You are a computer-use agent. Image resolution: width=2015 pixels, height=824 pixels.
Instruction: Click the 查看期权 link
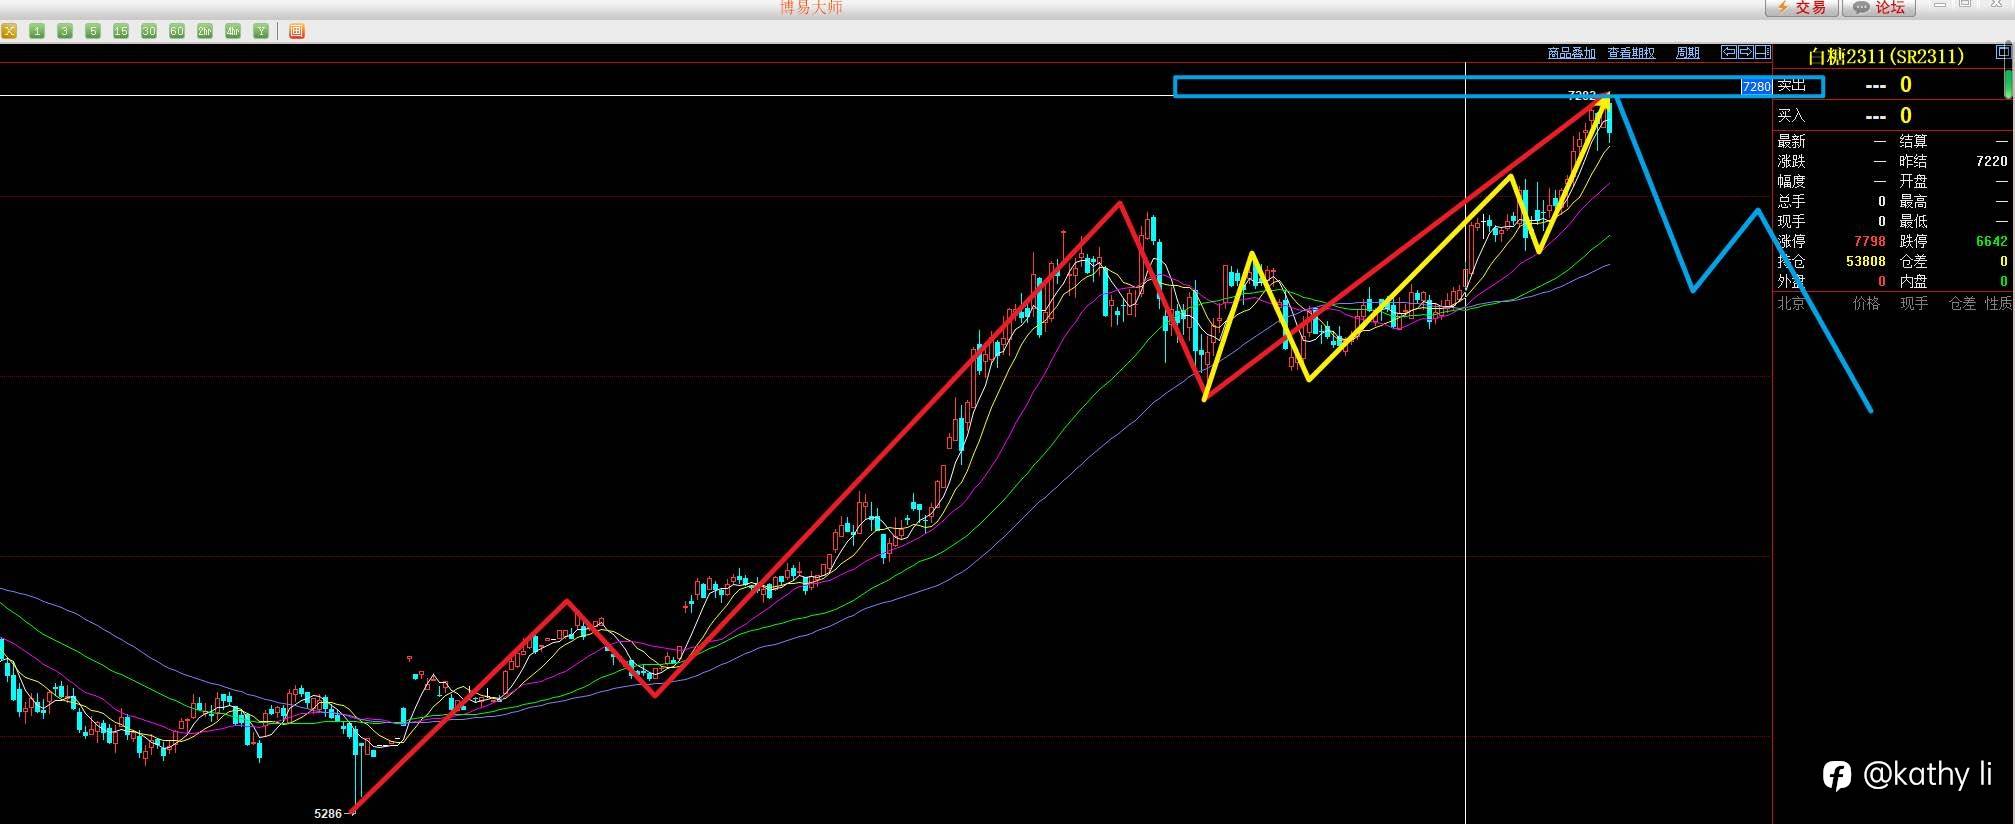click(1631, 53)
